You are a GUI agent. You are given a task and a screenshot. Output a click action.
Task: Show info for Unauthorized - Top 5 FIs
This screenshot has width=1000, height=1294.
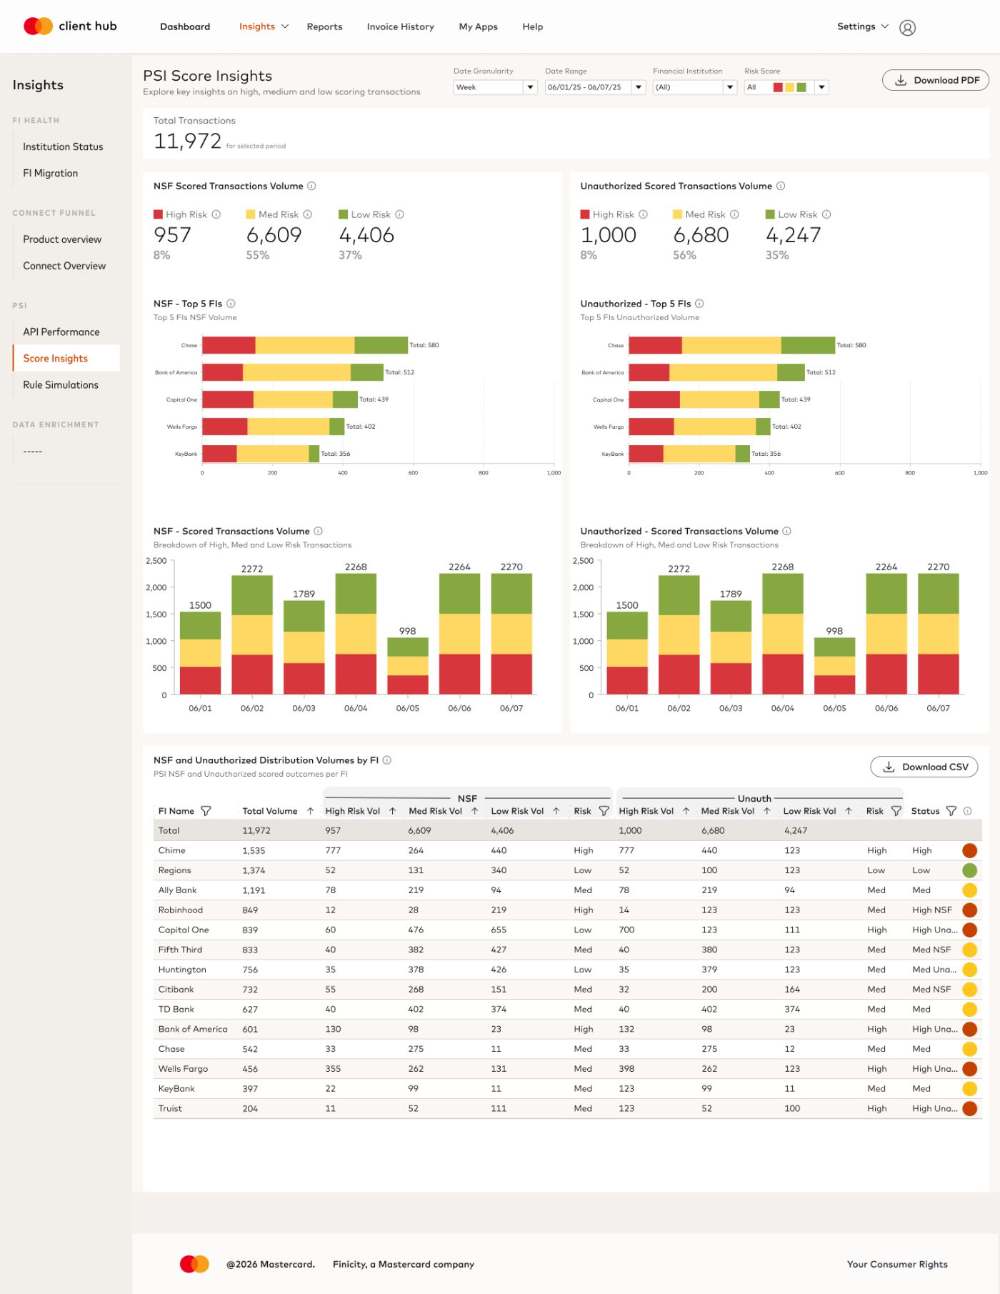pos(699,303)
